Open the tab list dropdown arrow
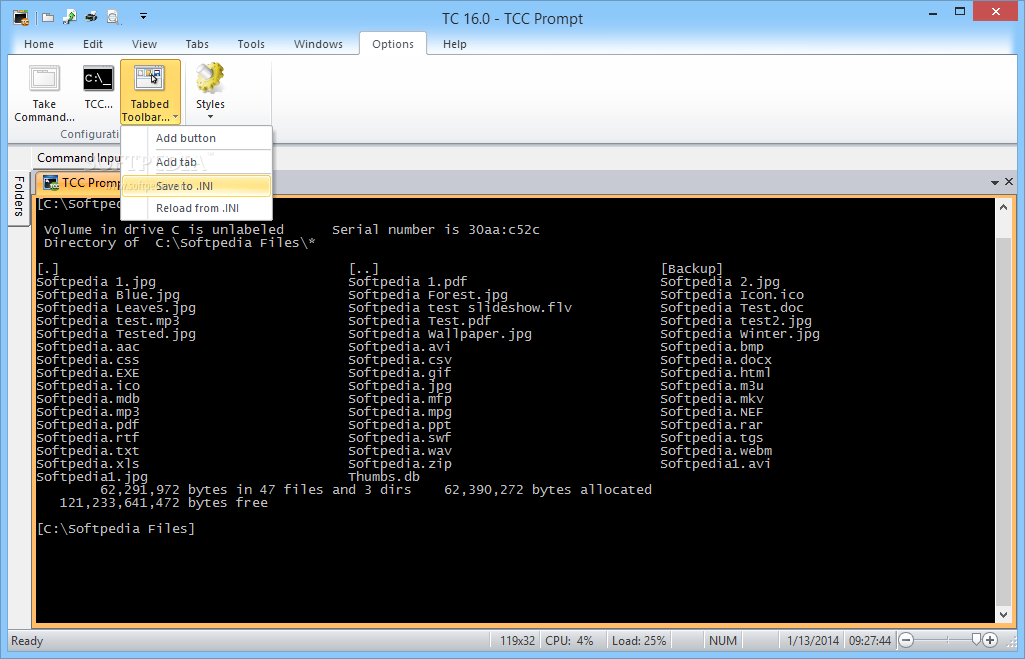This screenshot has height=659, width=1025. click(994, 182)
